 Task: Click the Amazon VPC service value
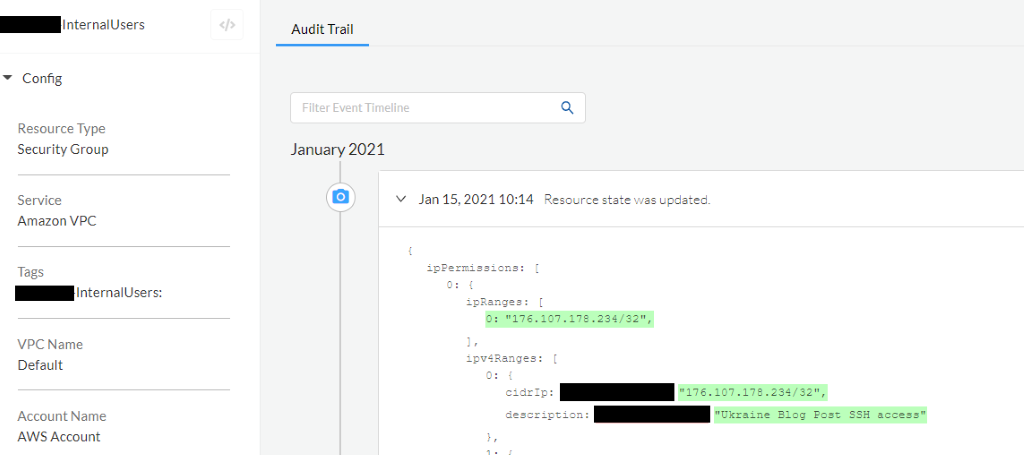coord(57,221)
